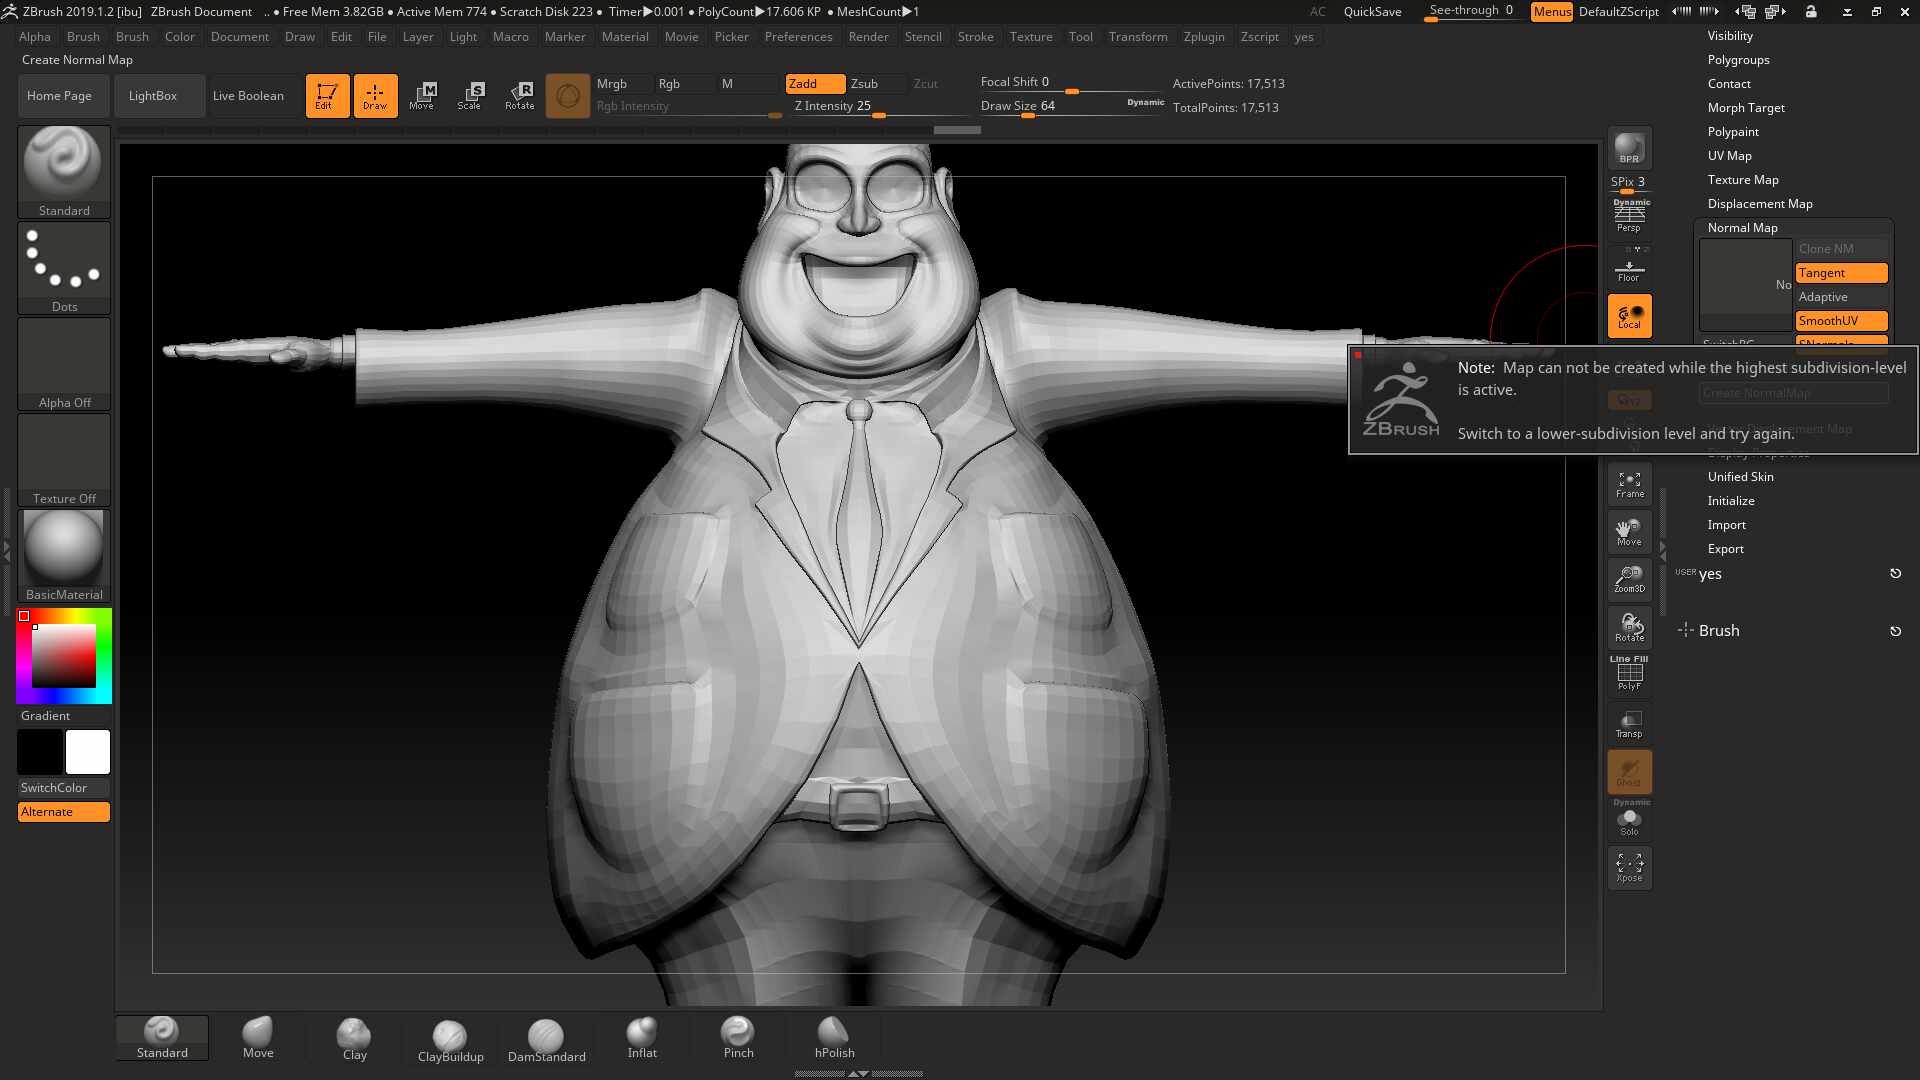This screenshot has height=1080, width=1920.
Task: Enable Zadd sculpt mode
Action: click(x=814, y=84)
